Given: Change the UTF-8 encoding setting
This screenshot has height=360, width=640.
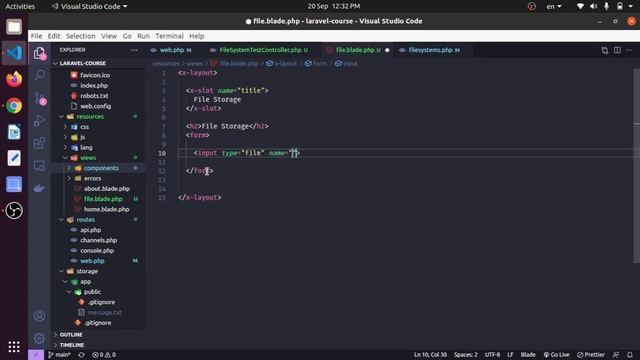Looking at the screenshot, I should [492, 355].
